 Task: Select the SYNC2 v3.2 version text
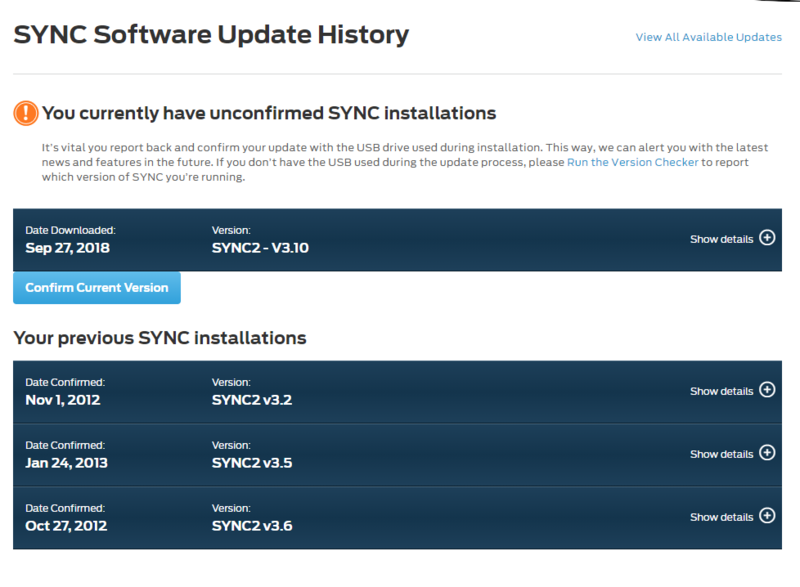coord(252,400)
